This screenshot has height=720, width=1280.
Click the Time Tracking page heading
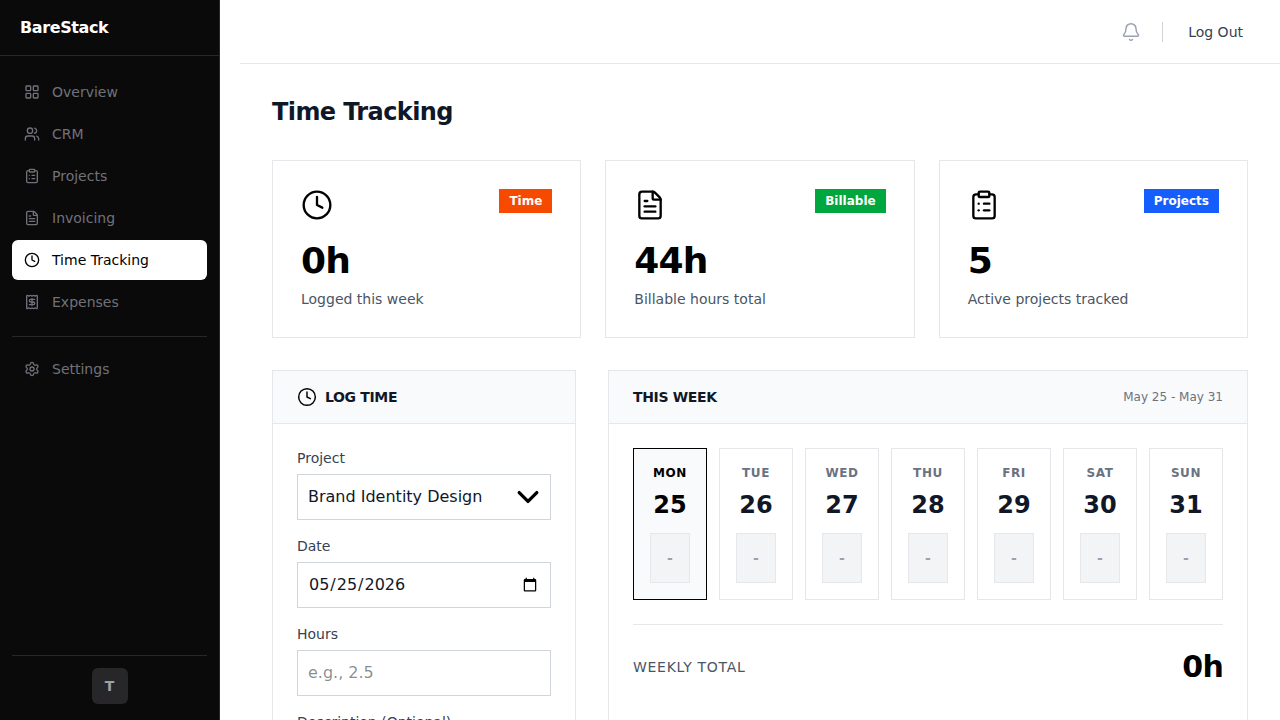362,111
